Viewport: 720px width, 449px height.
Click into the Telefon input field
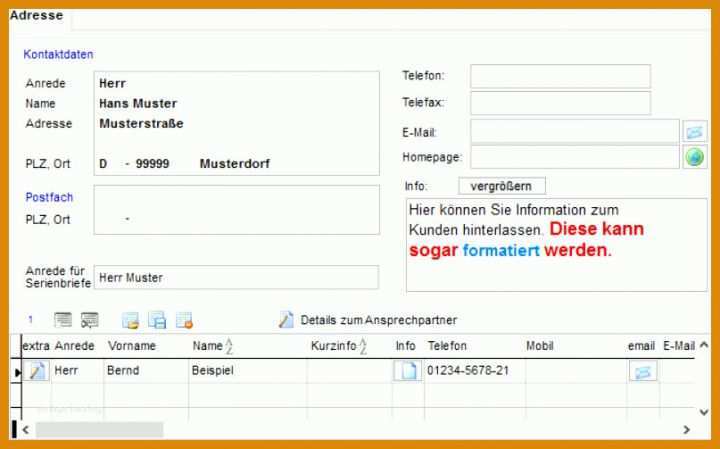(560, 76)
